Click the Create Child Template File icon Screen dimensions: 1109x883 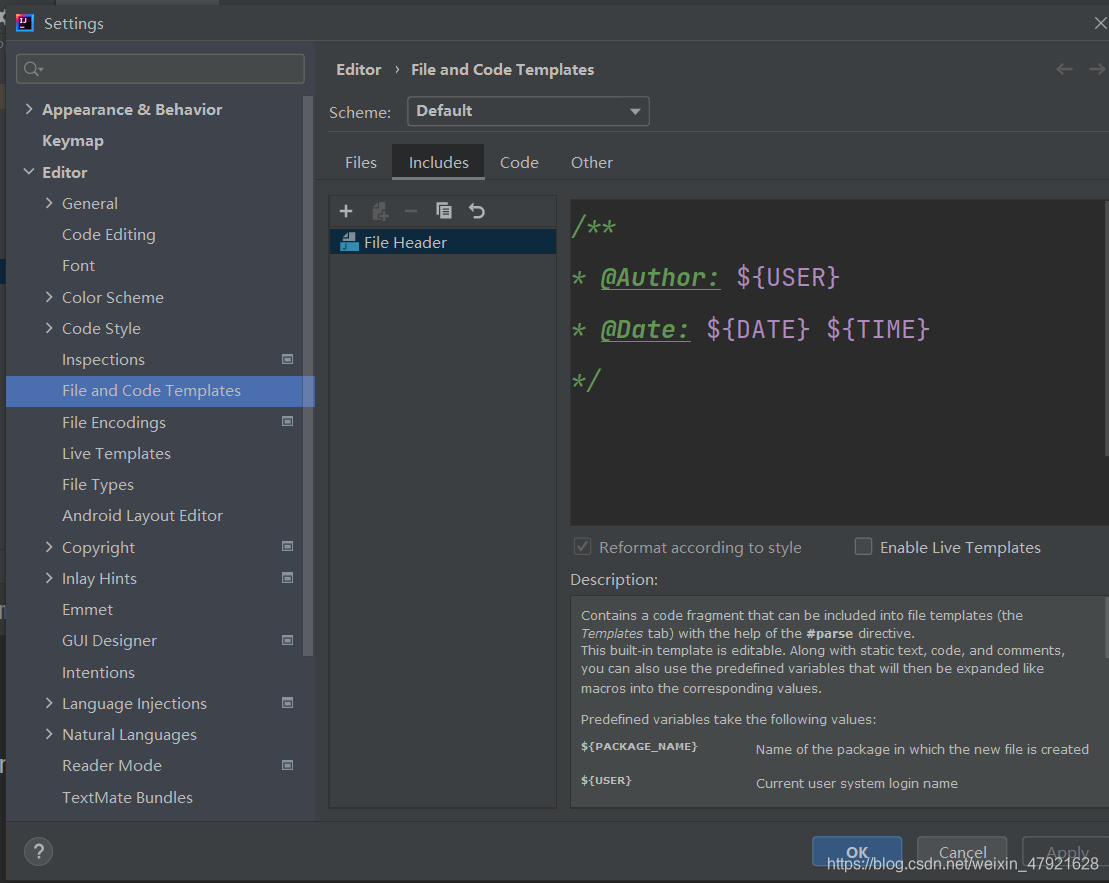380,211
